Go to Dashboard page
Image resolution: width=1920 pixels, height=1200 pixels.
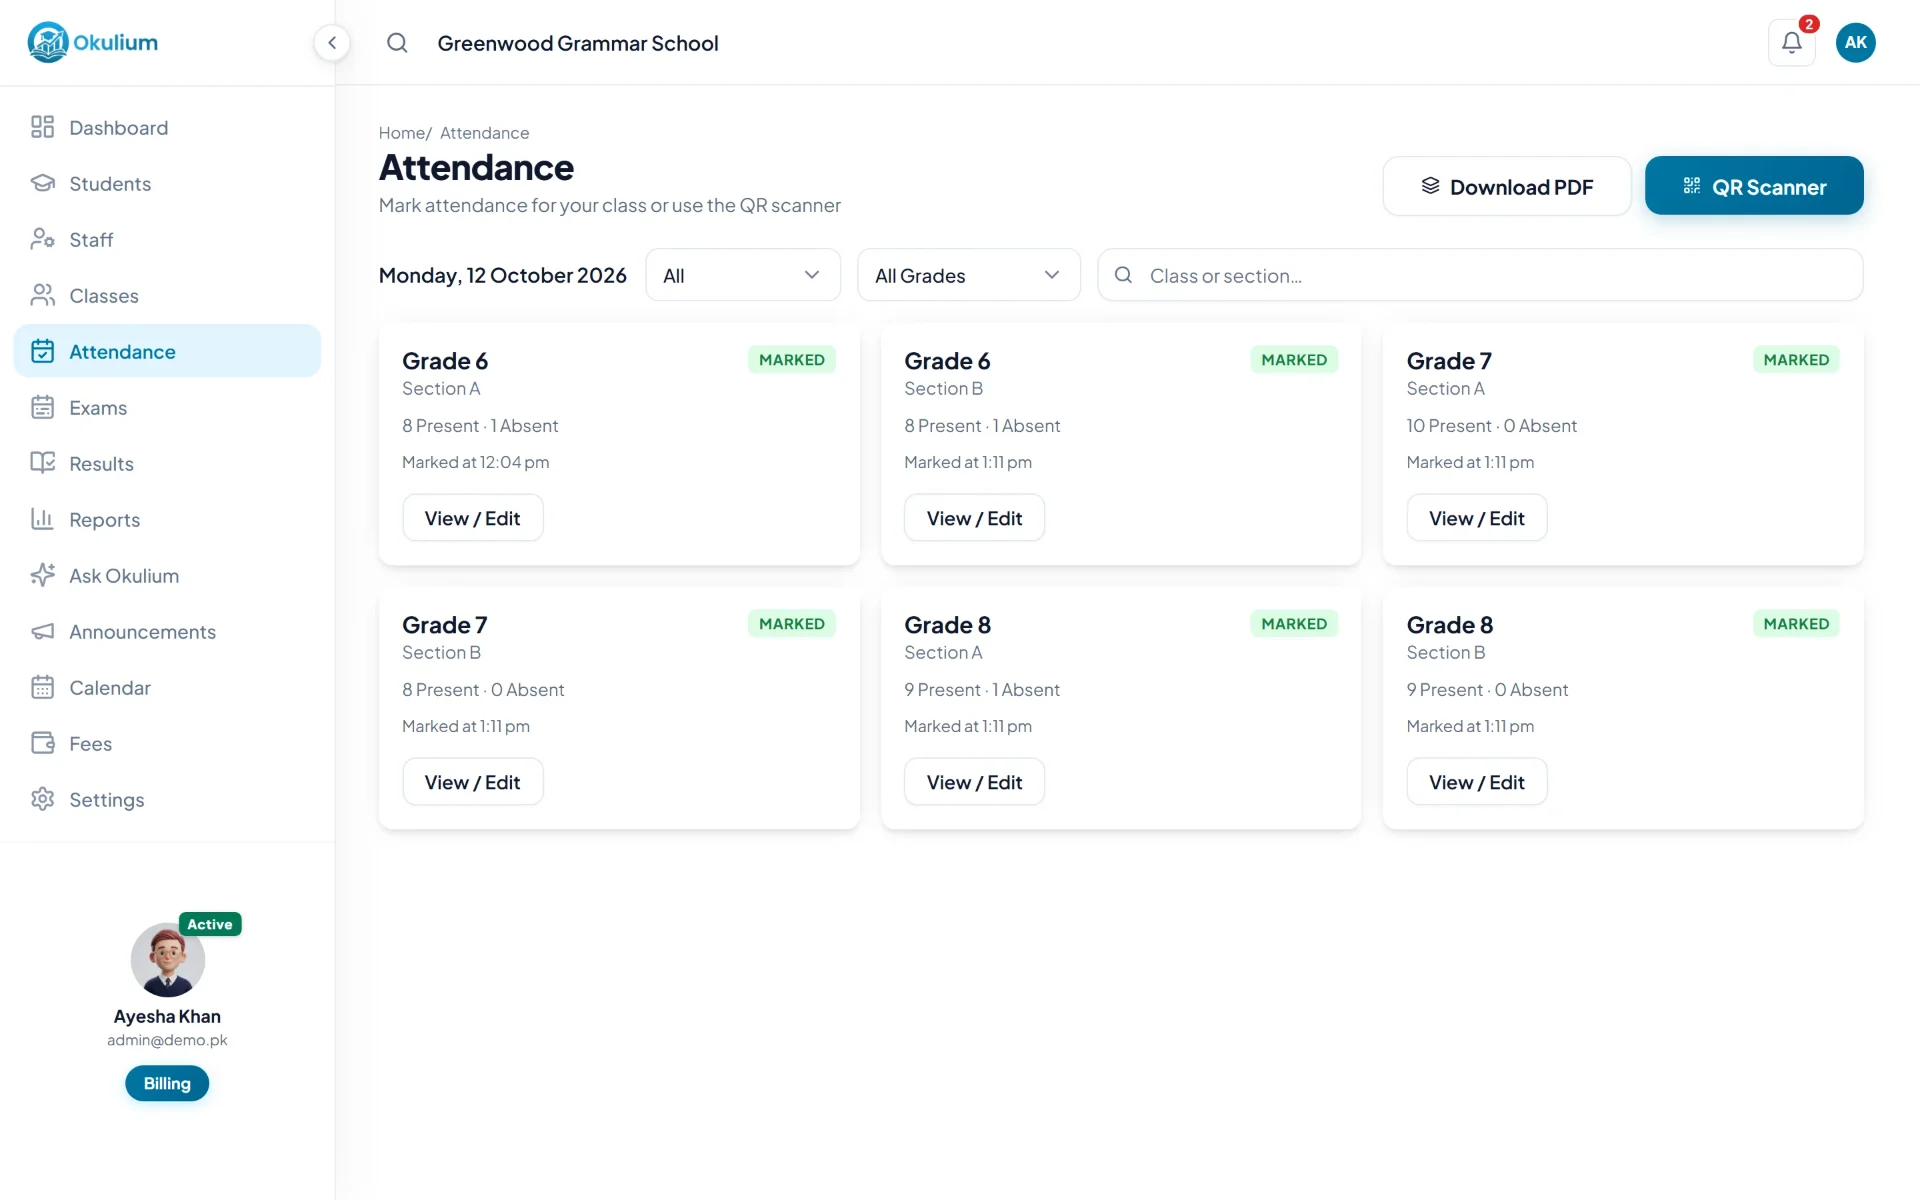167,128
